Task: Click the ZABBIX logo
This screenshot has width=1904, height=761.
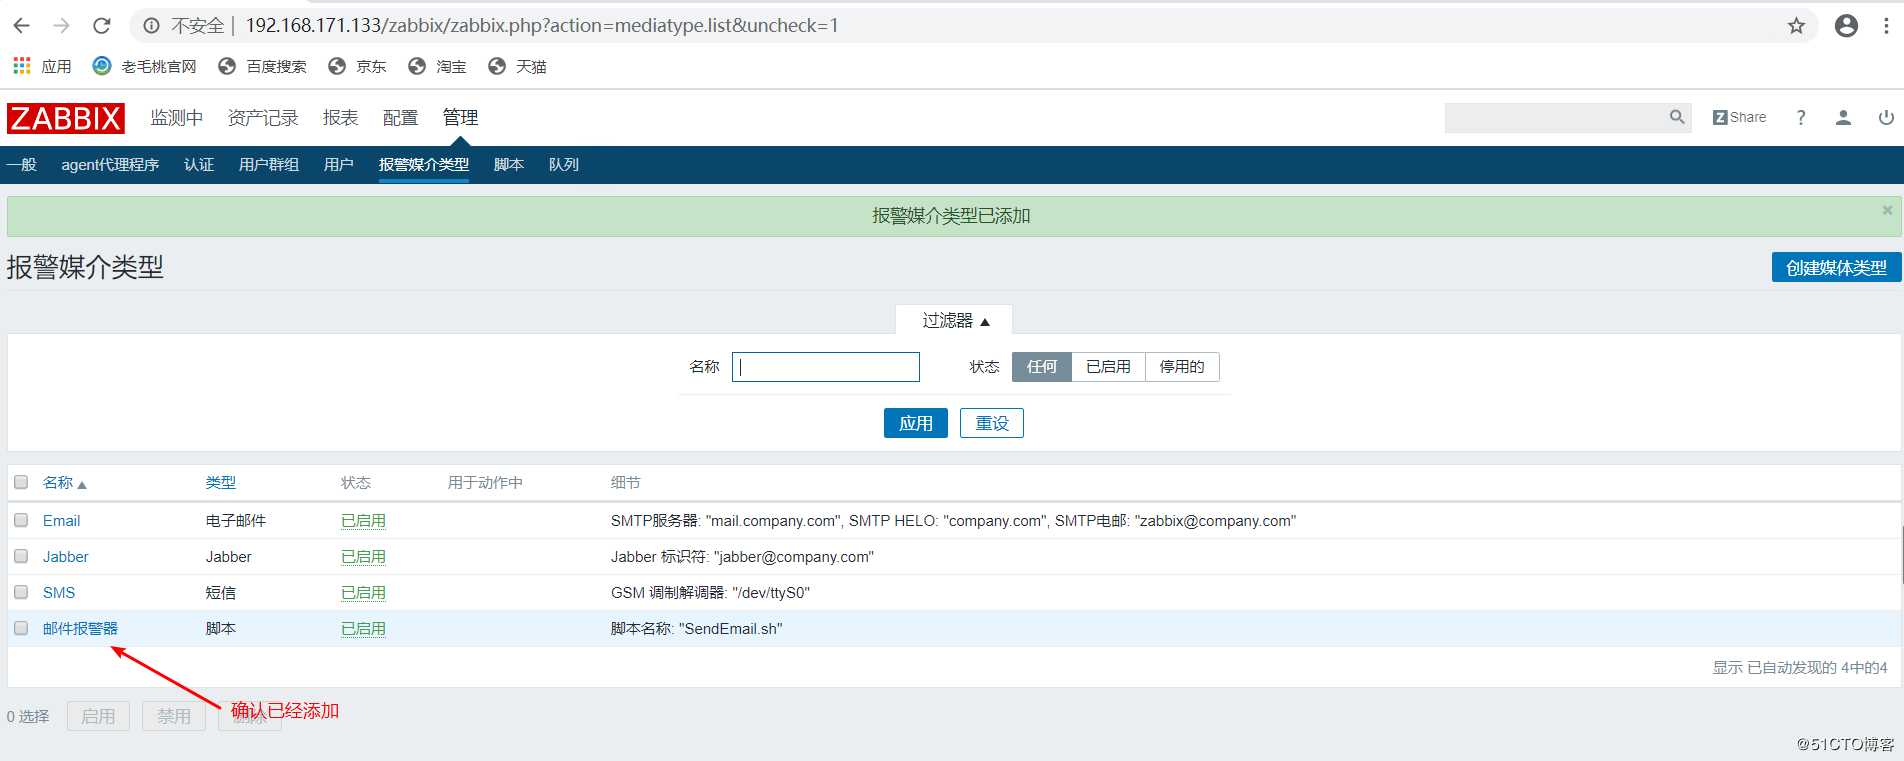Action: (x=66, y=118)
